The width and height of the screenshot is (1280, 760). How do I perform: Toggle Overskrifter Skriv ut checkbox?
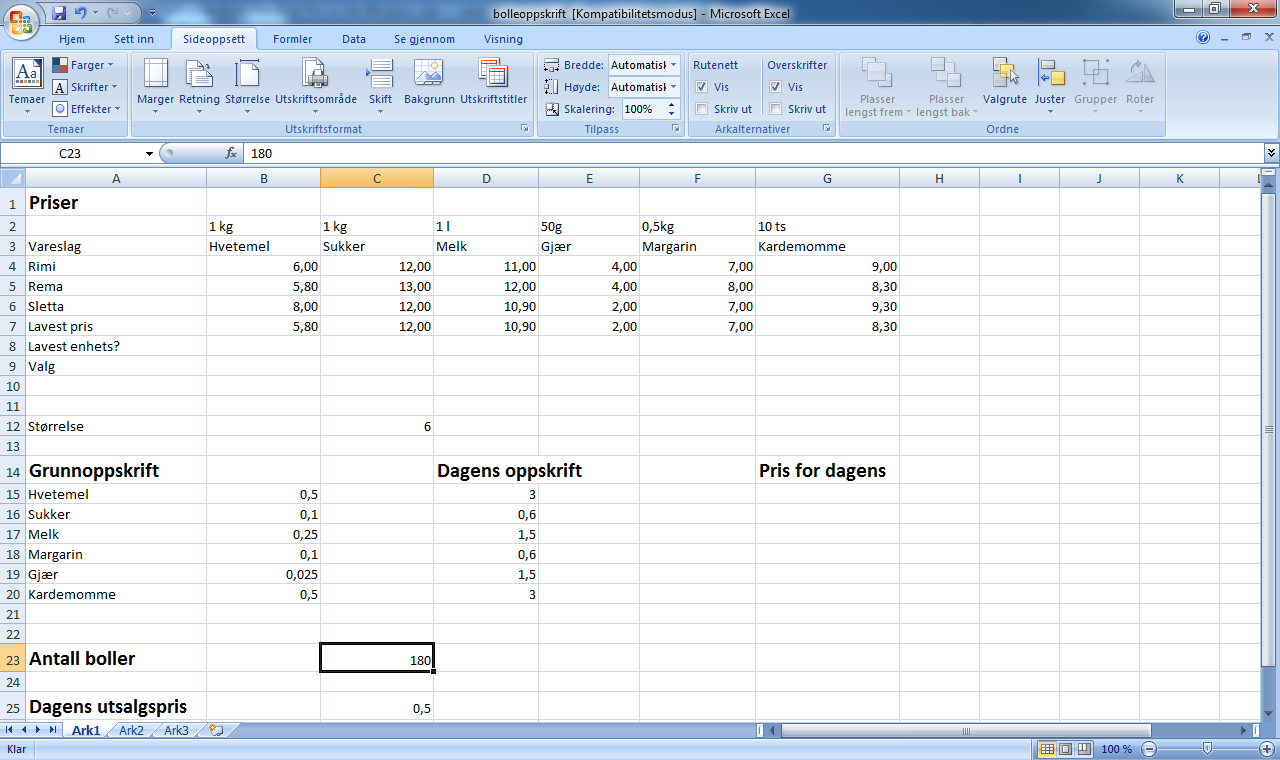[775, 109]
